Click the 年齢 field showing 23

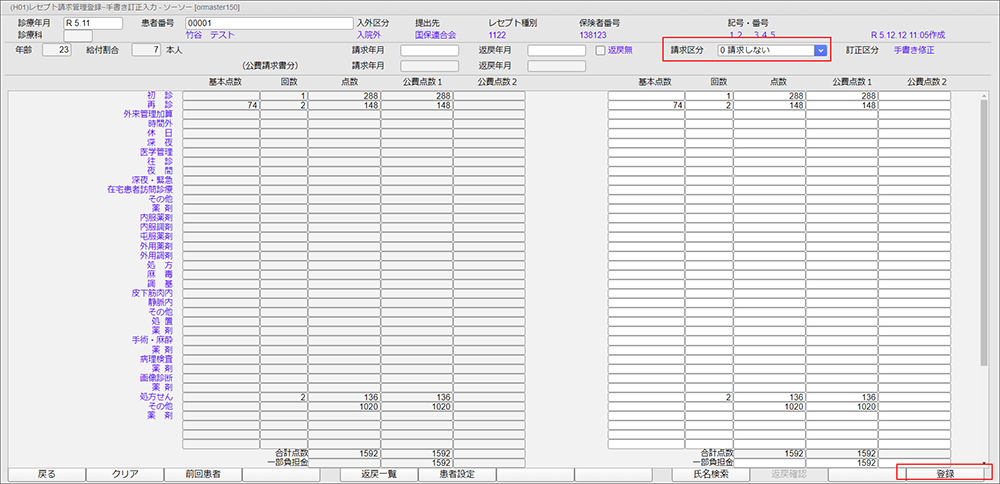(x=58, y=50)
